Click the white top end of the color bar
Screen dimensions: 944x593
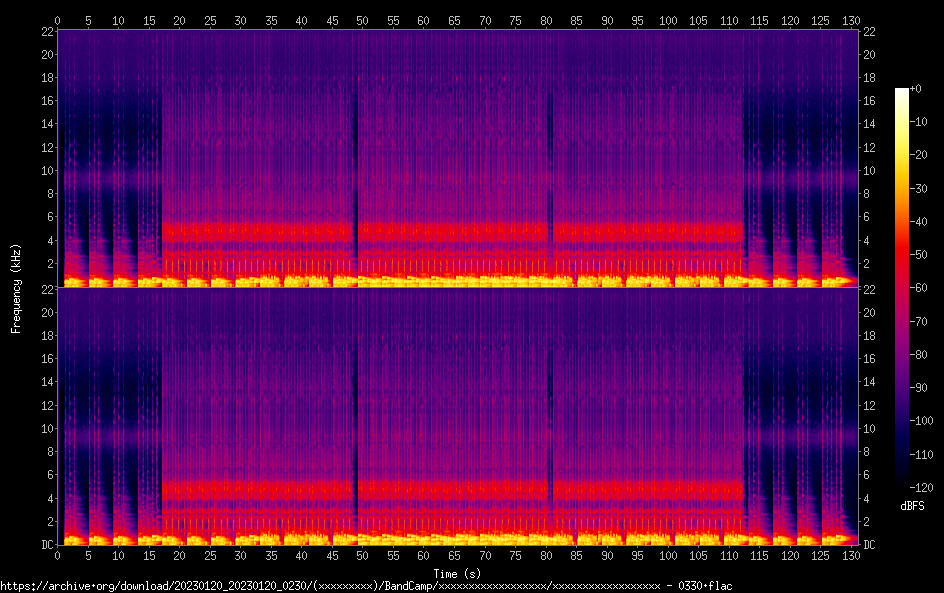[x=902, y=92]
